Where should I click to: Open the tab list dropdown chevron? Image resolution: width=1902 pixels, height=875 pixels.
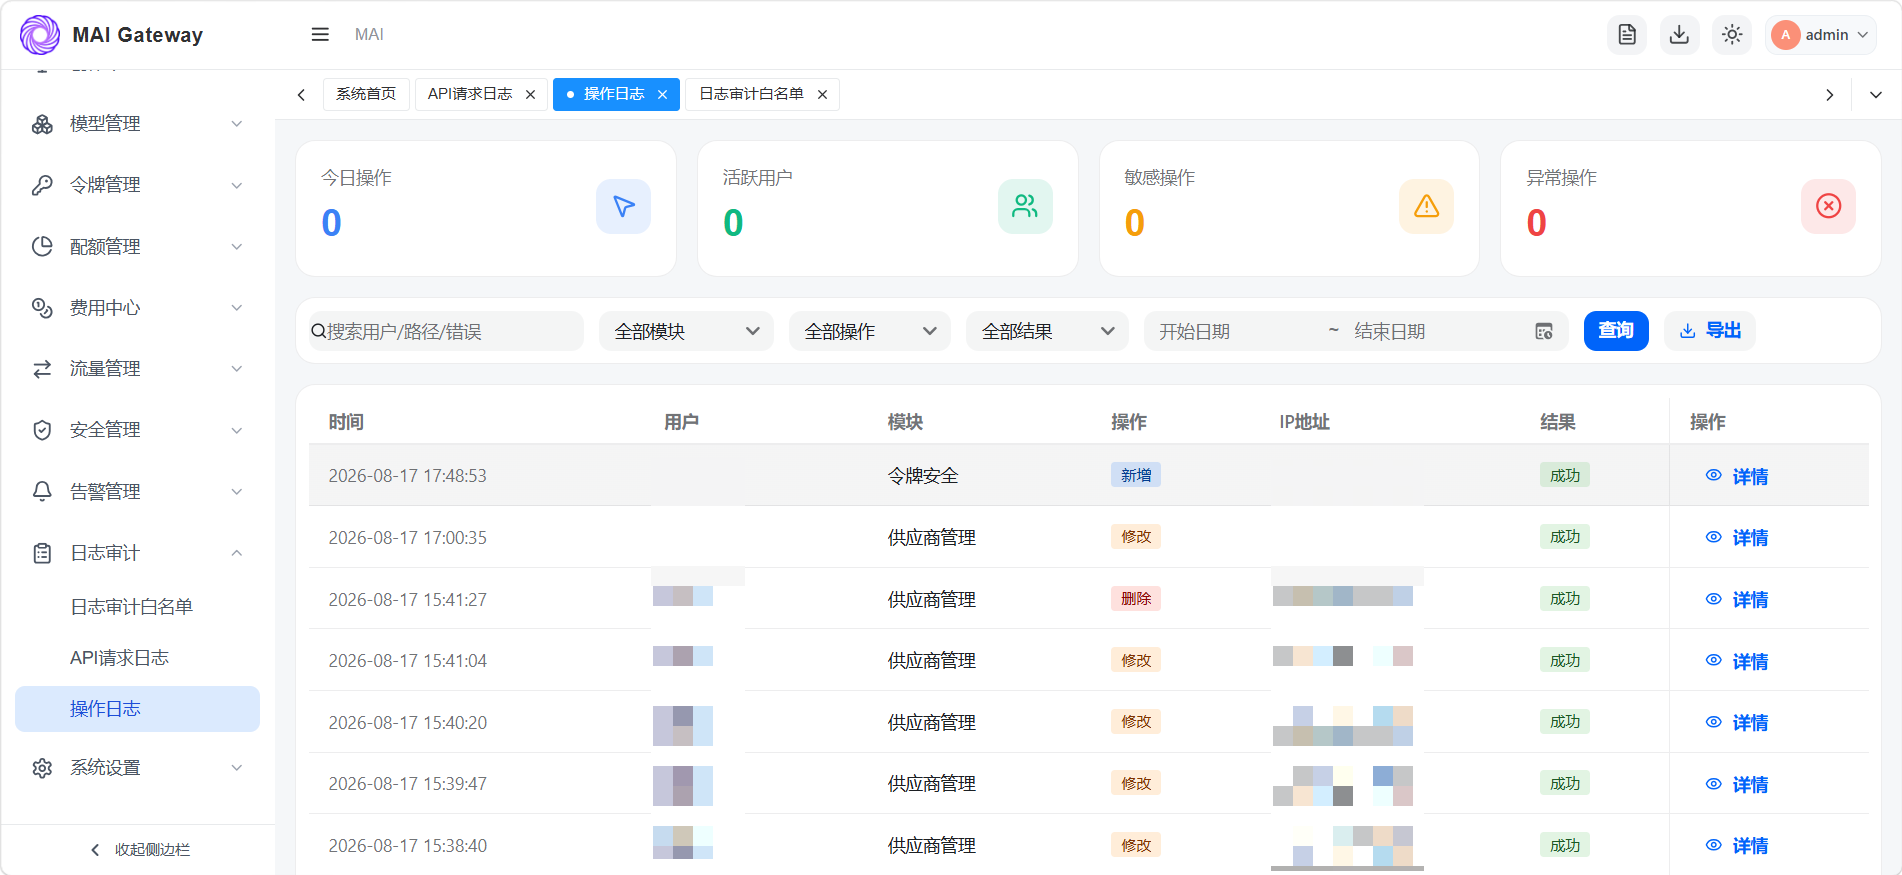1876,95
